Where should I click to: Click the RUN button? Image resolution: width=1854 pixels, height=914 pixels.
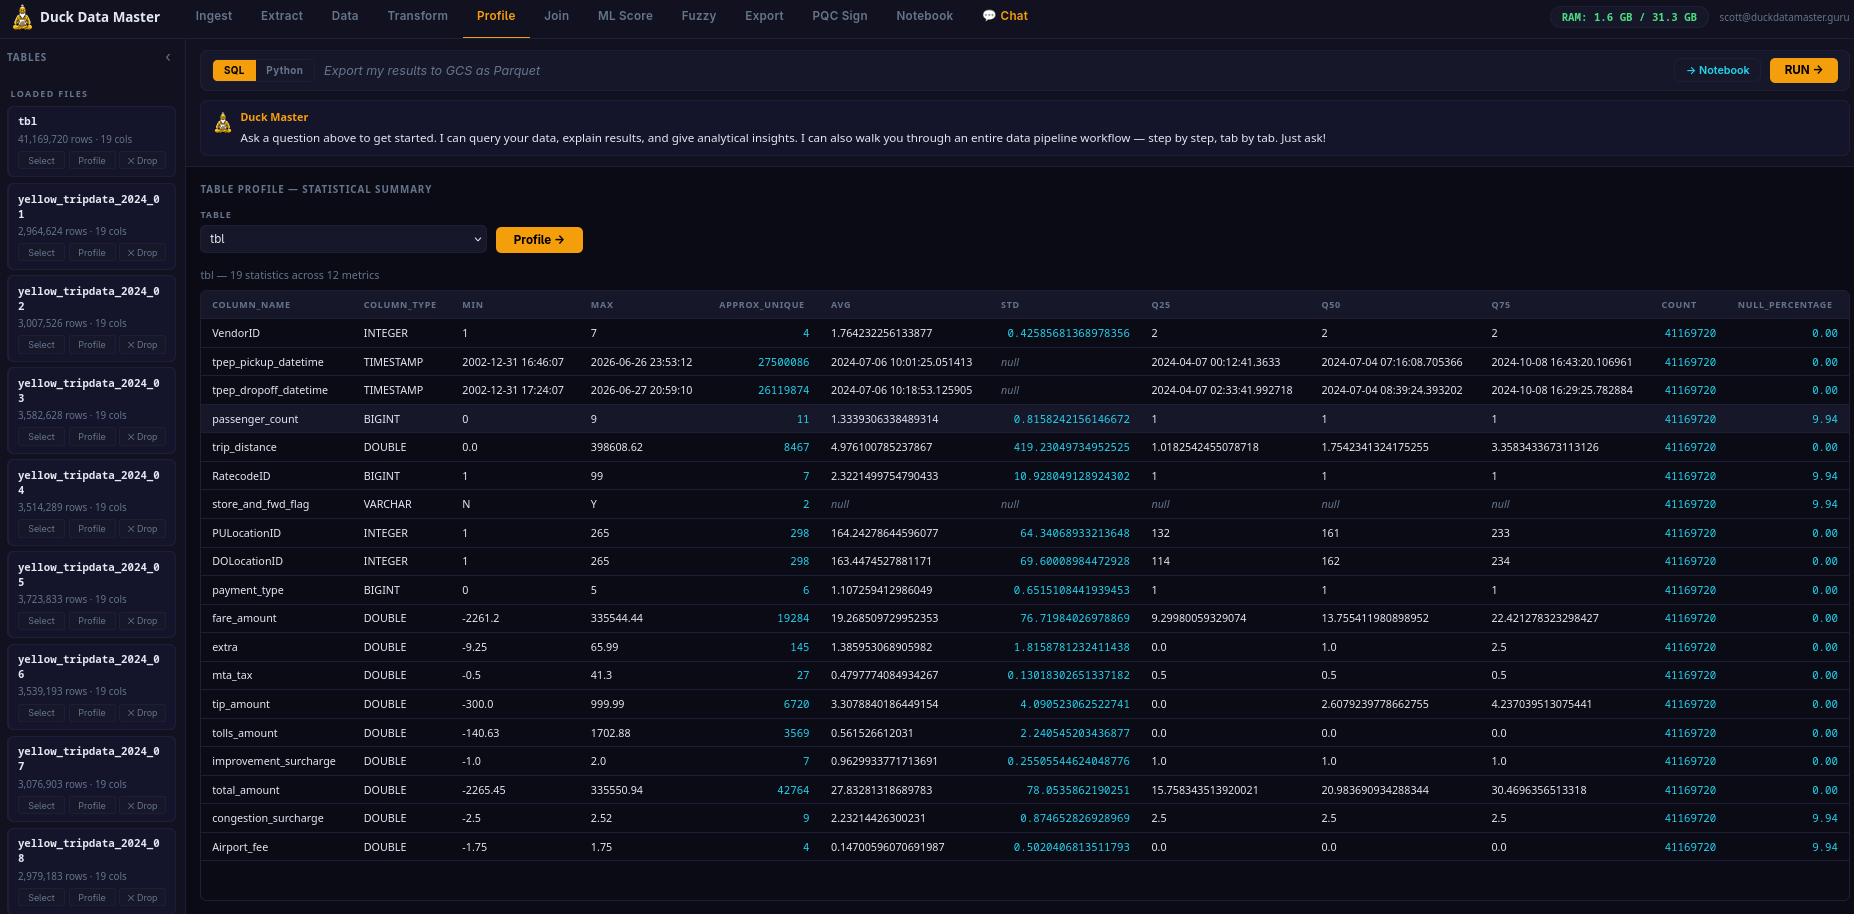pos(1803,70)
